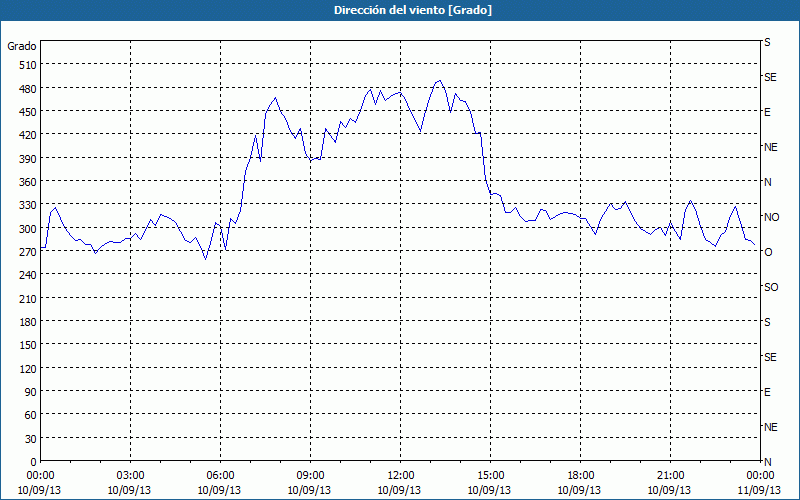Click the chart title "Dirección del viento [Grado]"
The height and width of the screenshot is (500, 800).
click(x=413, y=10)
